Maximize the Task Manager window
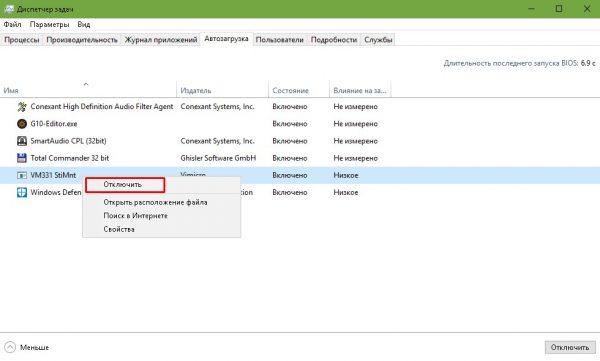Image resolution: width=600 pixels, height=361 pixels. click(x=559, y=8)
